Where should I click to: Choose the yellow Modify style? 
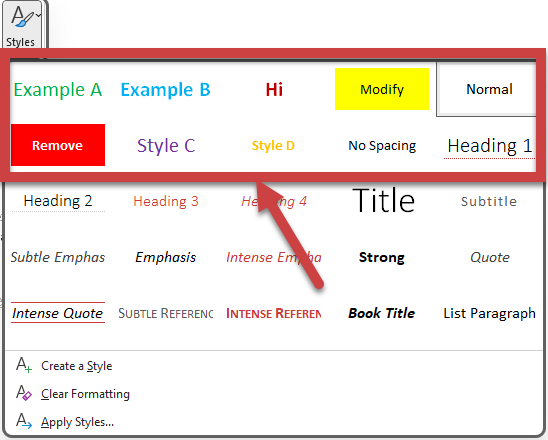coord(382,89)
